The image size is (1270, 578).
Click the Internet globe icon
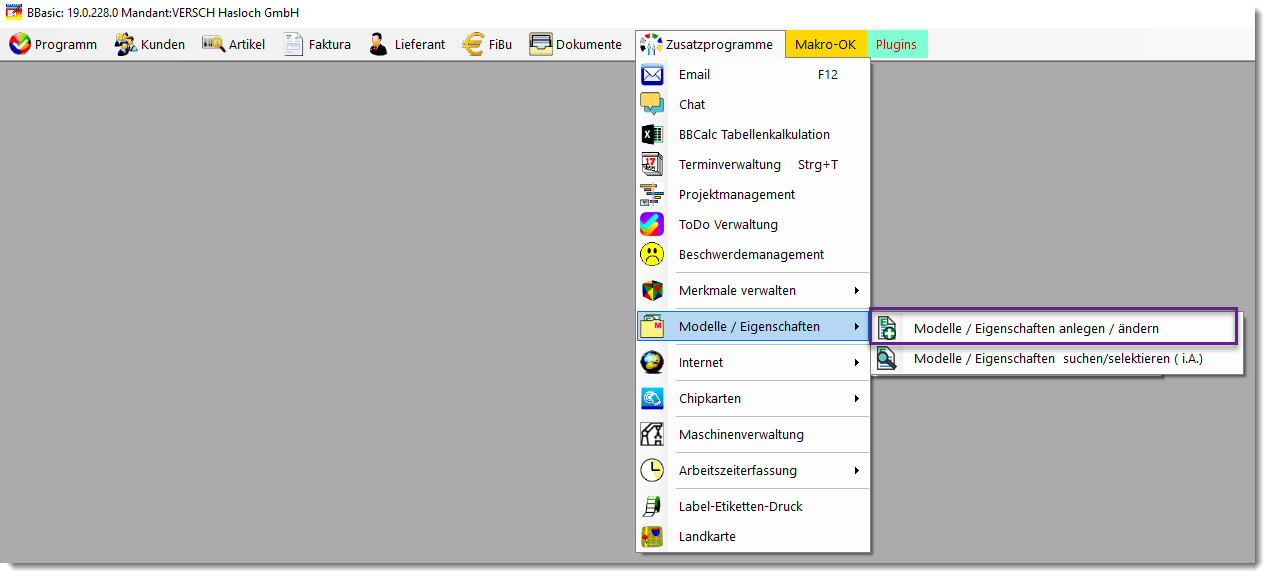(x=652, y=362)
